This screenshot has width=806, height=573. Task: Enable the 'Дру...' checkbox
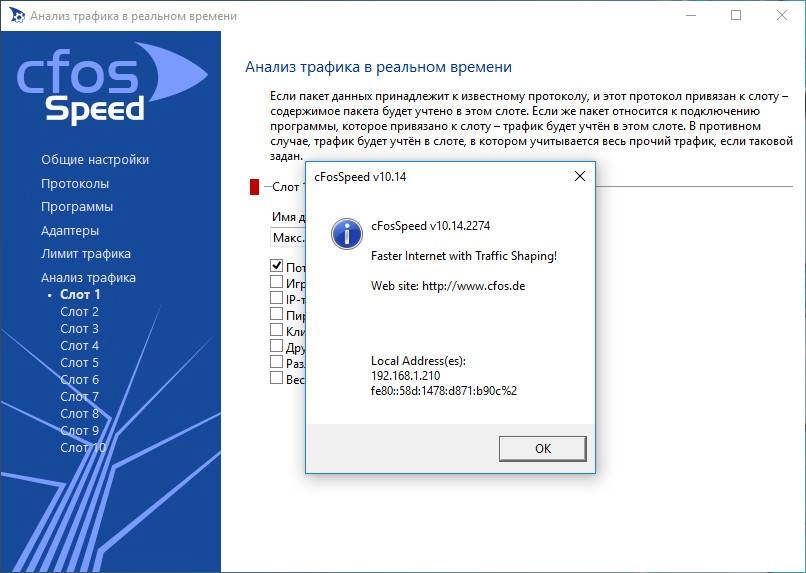point(277,345)
